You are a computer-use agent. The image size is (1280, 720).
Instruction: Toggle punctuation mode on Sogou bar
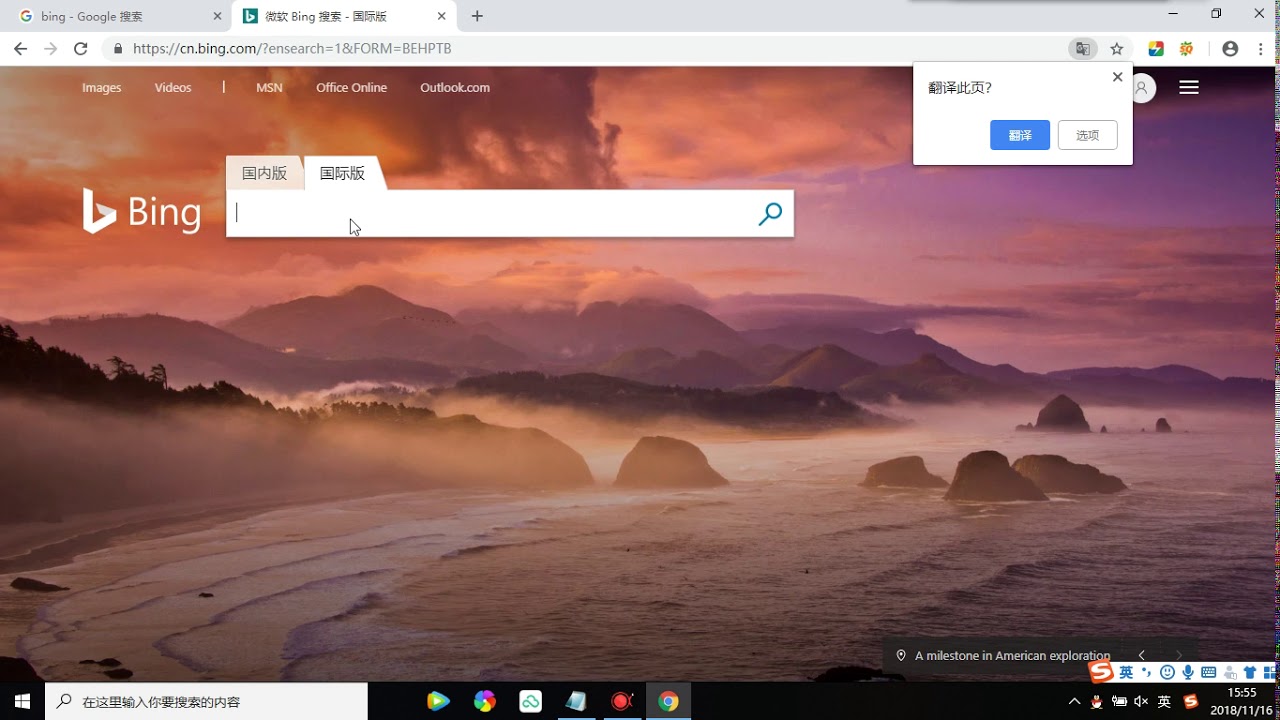click(x=1147, y=672)
